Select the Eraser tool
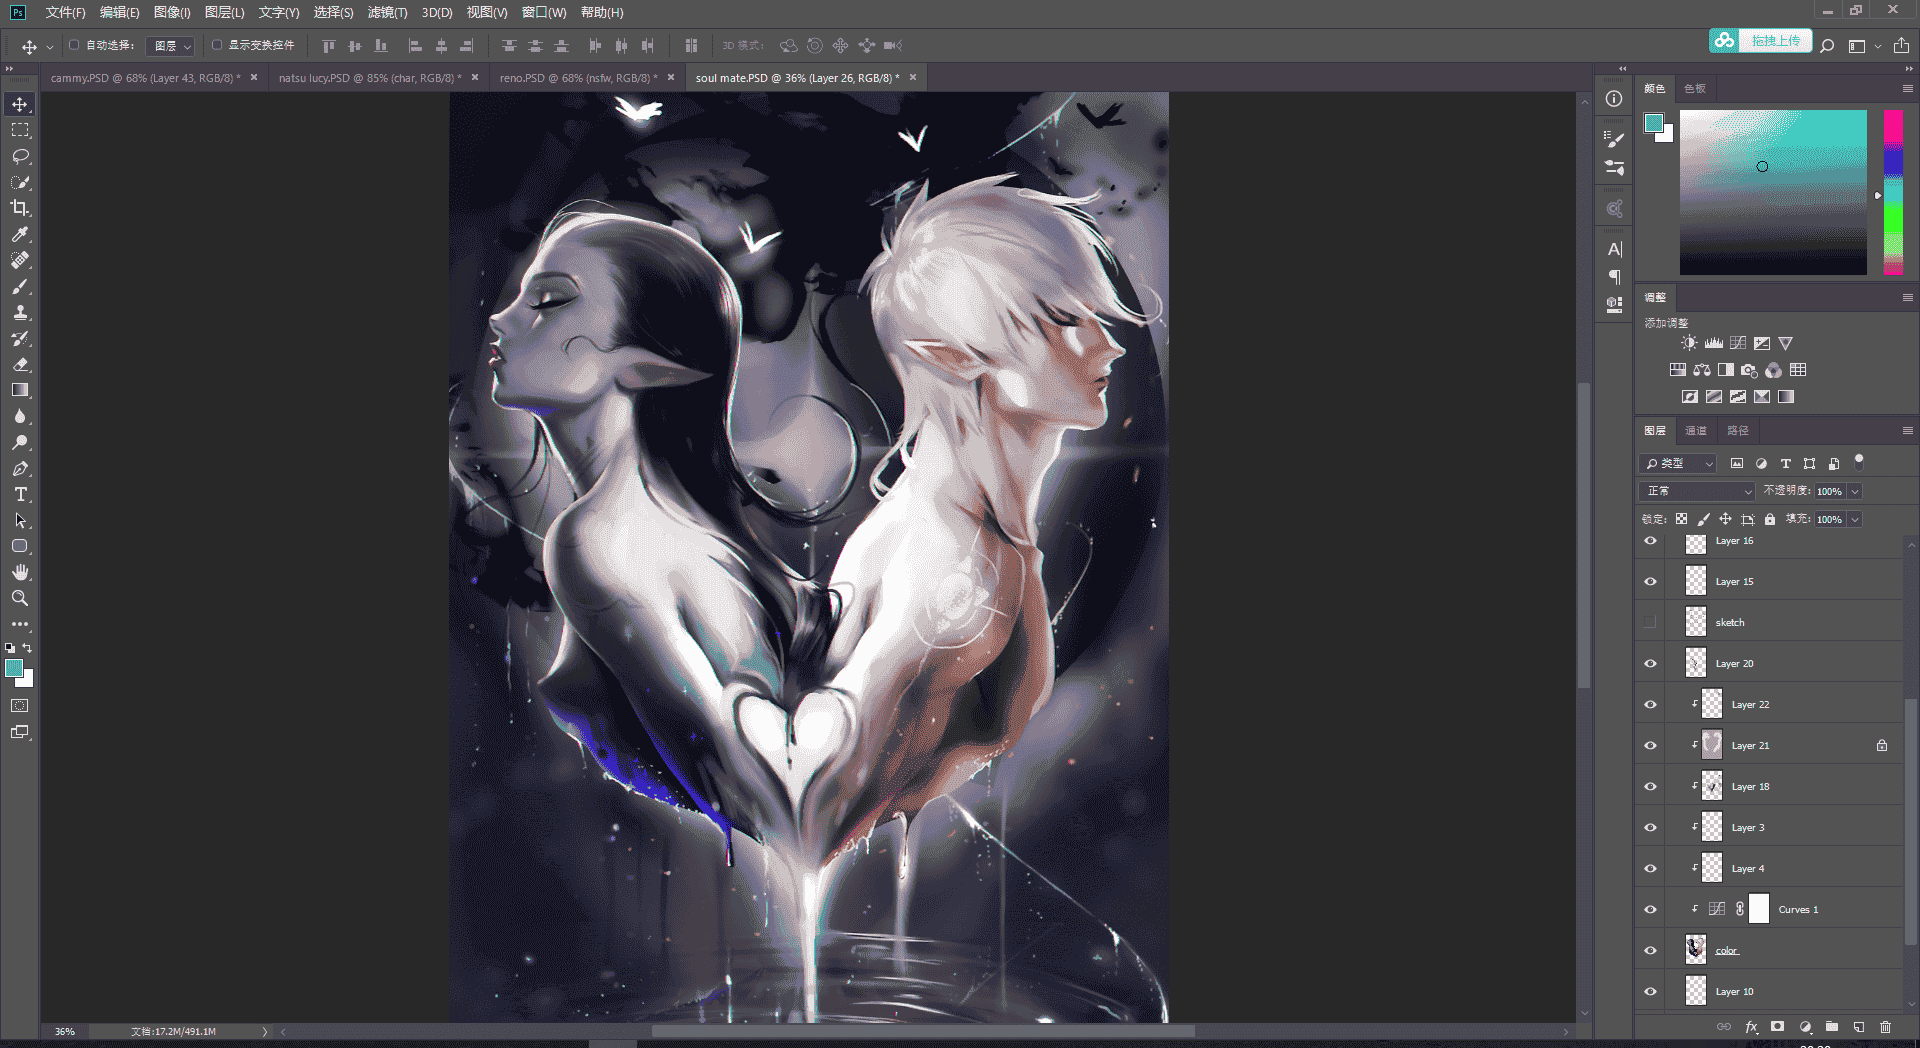Image resolution: width=1920 pixels, height=1048 pixels. (20, 364)
